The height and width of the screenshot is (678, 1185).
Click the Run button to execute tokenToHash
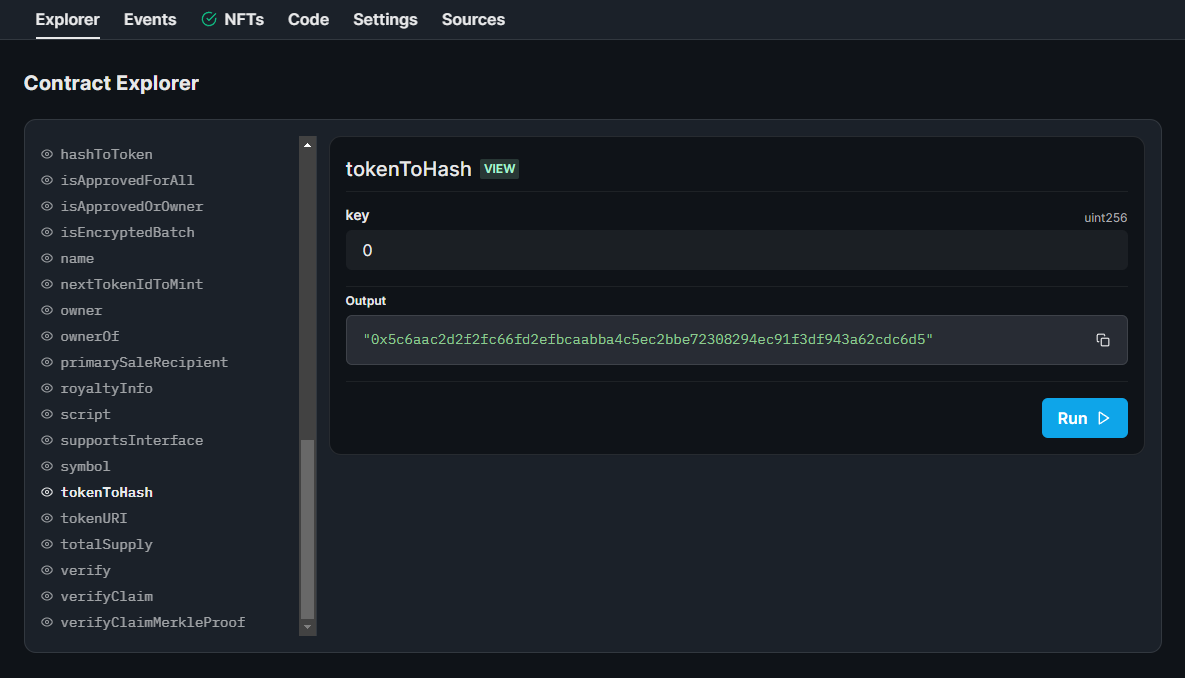[x=1084, y=418]
